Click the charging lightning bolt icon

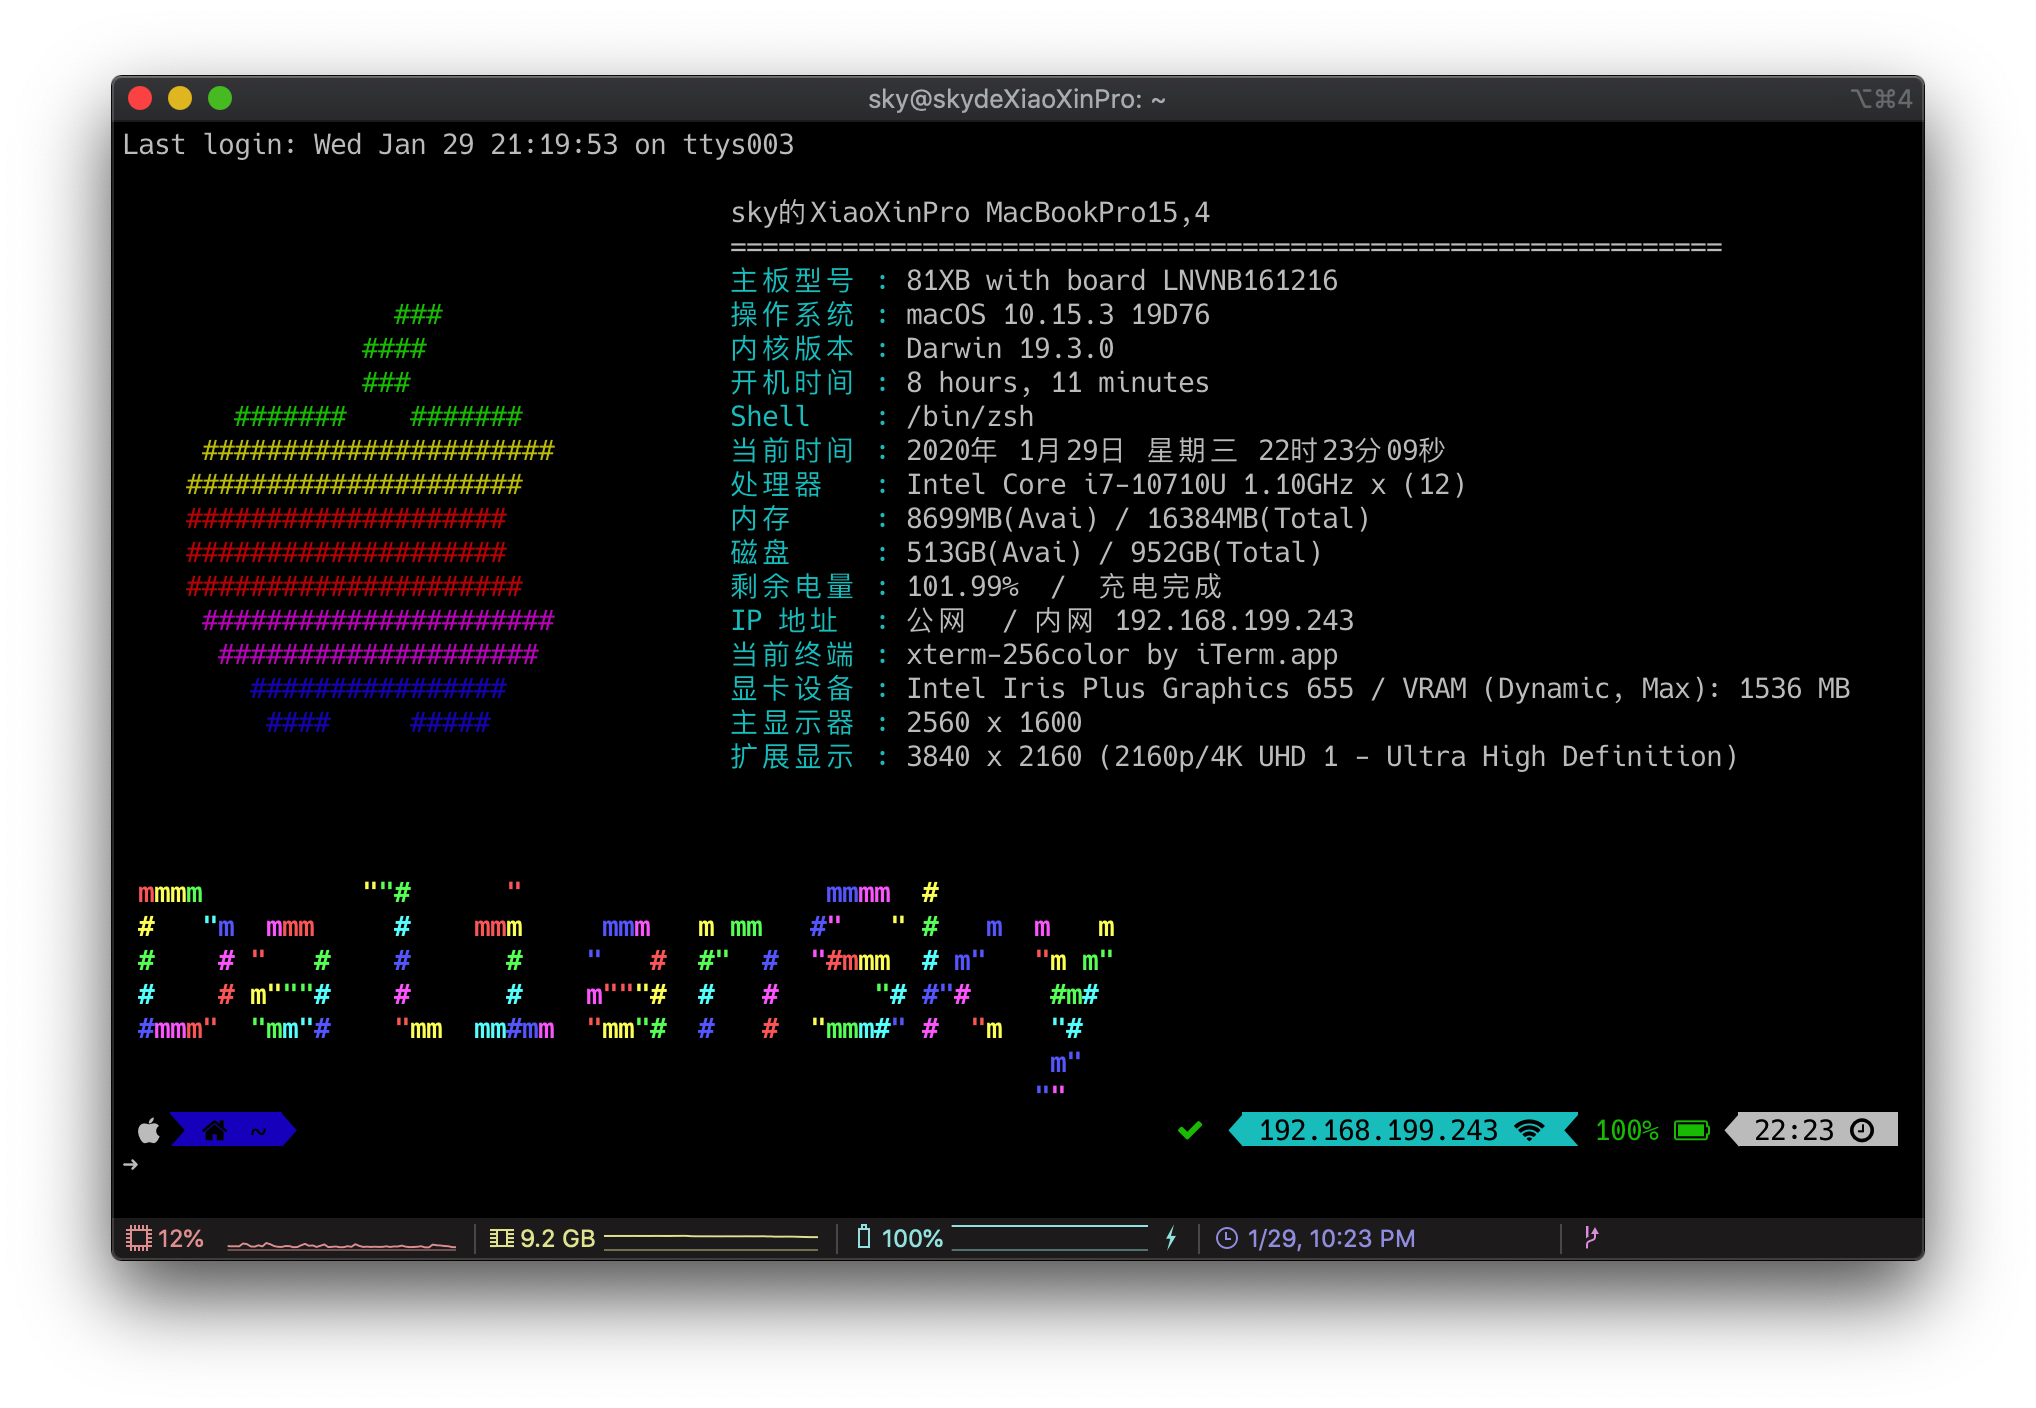pos(1171,1238)
